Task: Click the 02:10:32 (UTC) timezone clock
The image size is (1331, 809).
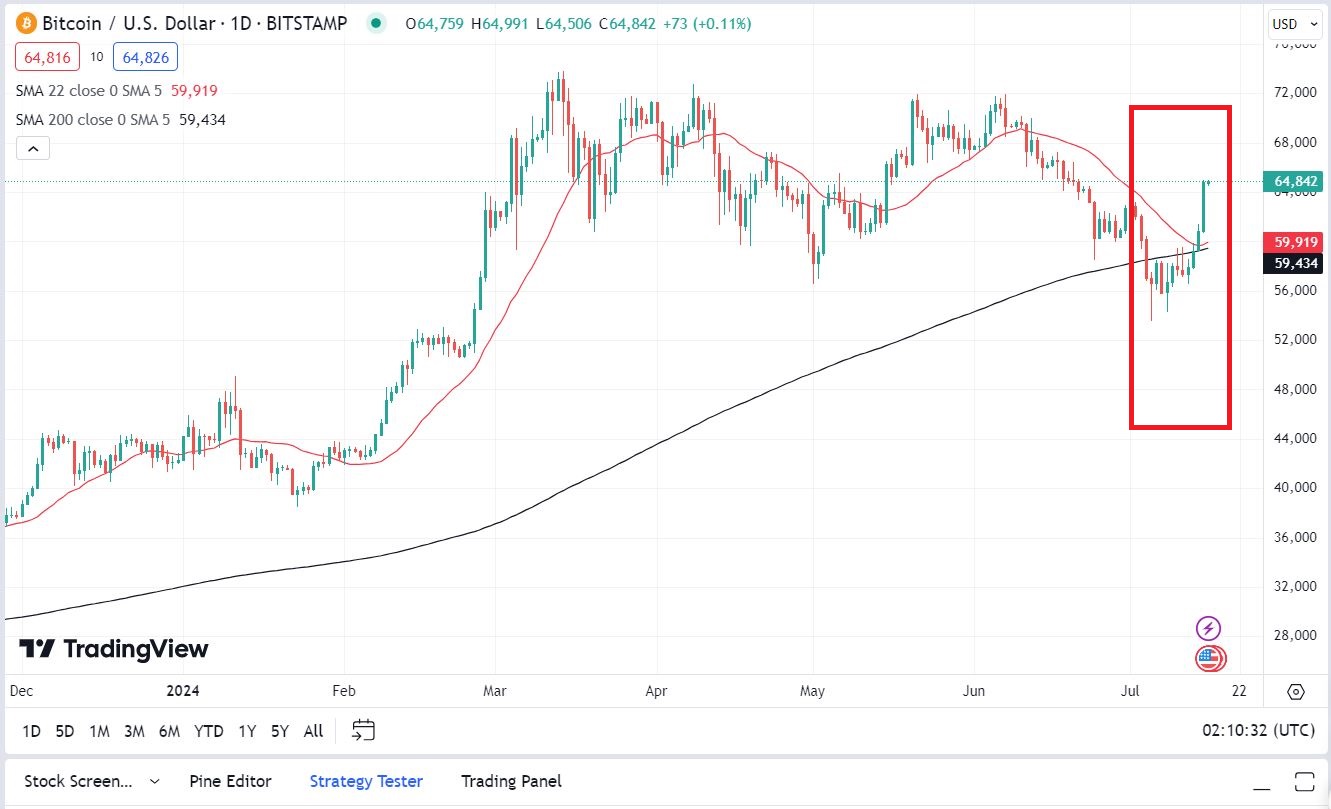Action: point(1258,731)
